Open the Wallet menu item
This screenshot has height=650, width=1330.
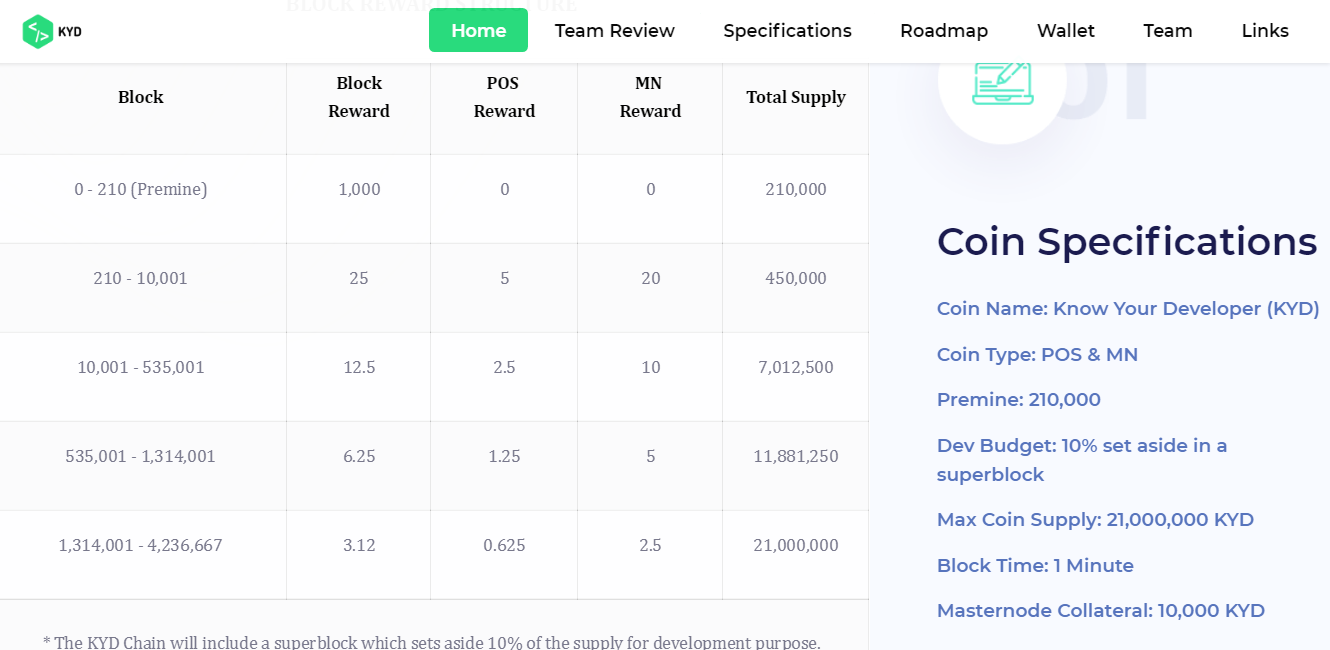pos(1066,31)
